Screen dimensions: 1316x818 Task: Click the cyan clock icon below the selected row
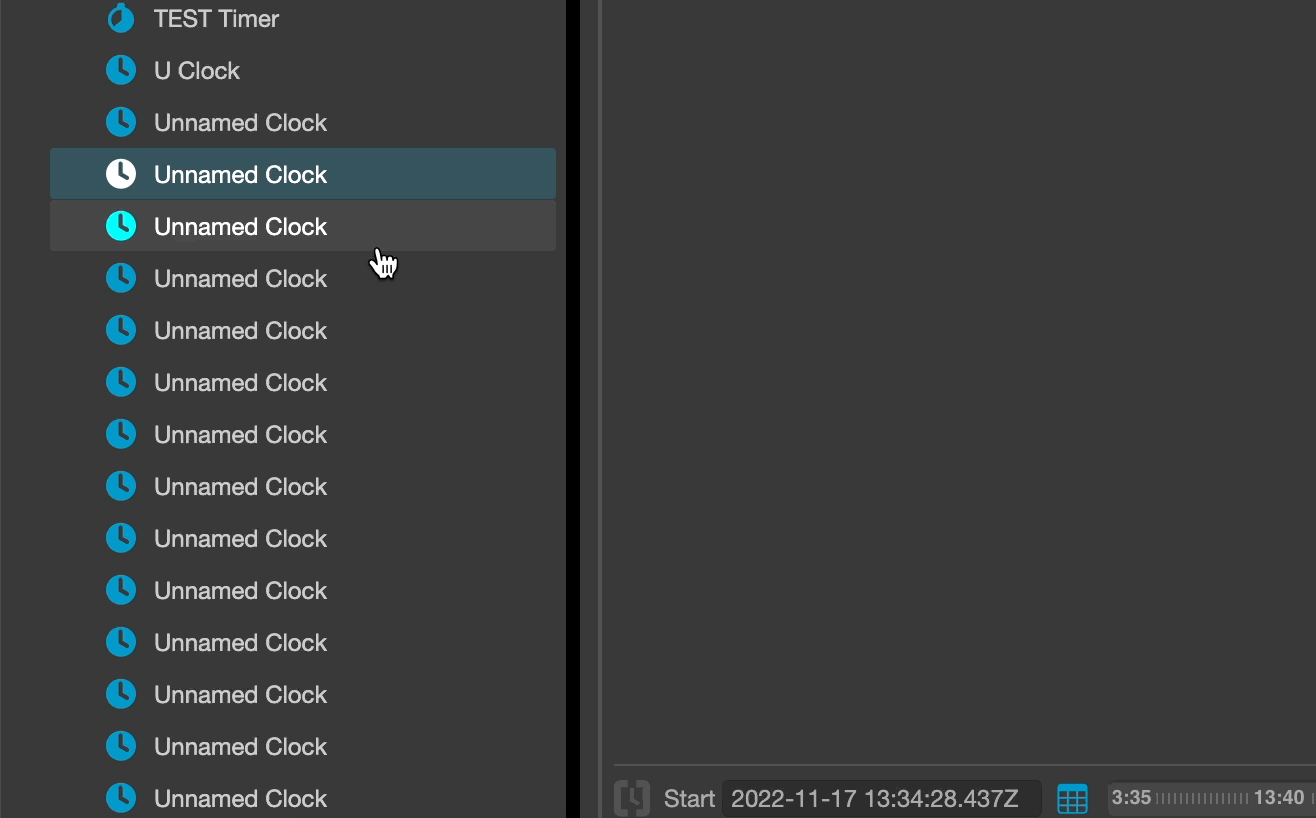pyautogui.click(x=120, y=225)
